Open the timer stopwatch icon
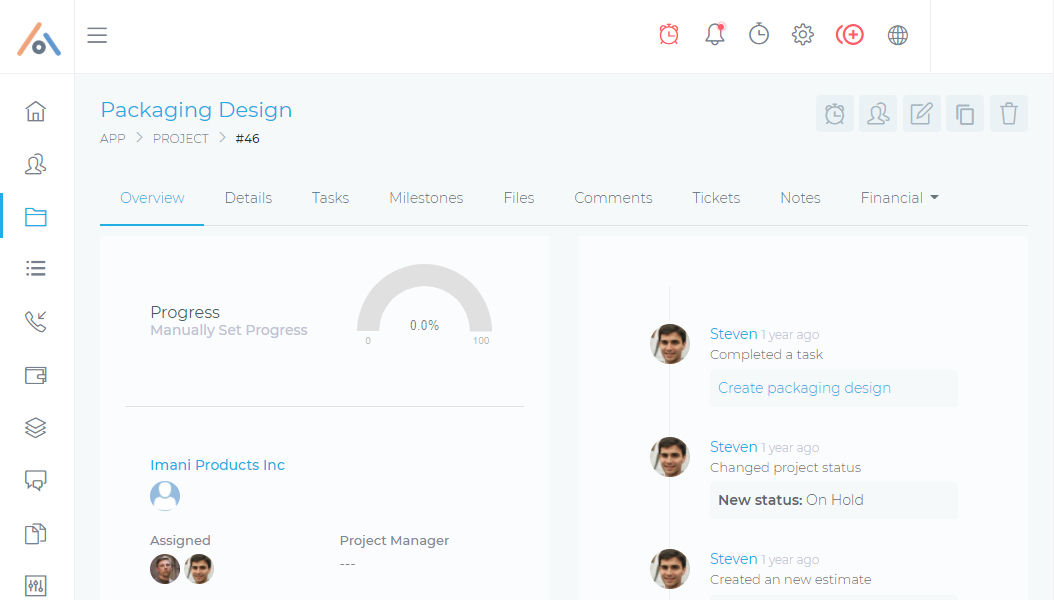Viewport: 1054px width, 600px height. (759, 35)
